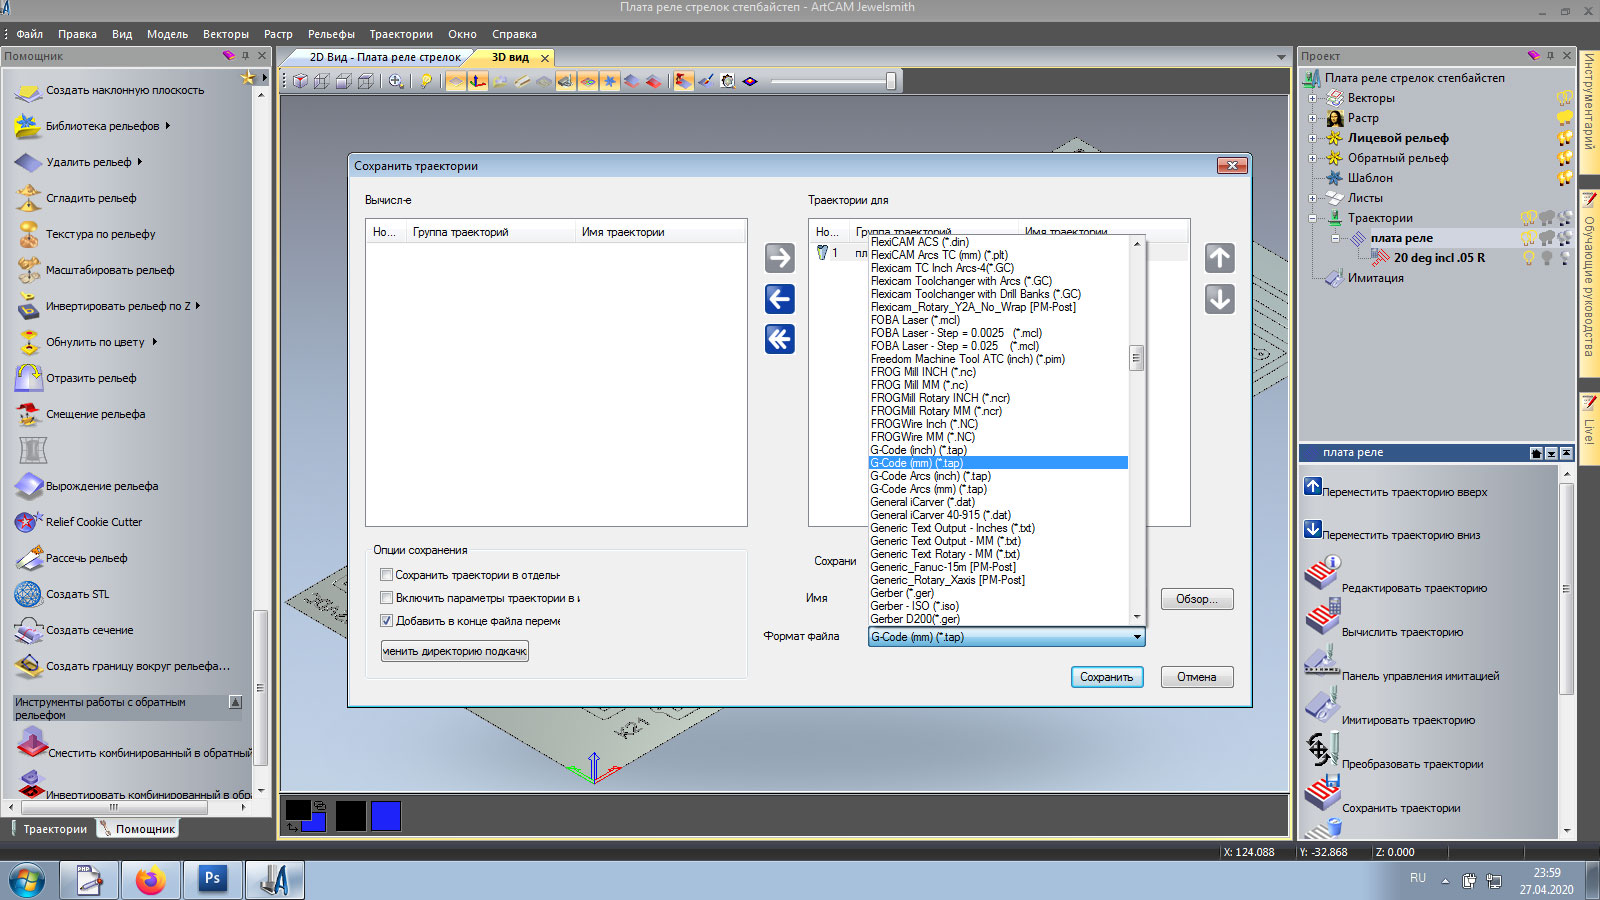Toggle checkbox Включить параметры траектории
Image resolution: width=1600 pixels, height=900 pixels.
[x=386, y=598]
